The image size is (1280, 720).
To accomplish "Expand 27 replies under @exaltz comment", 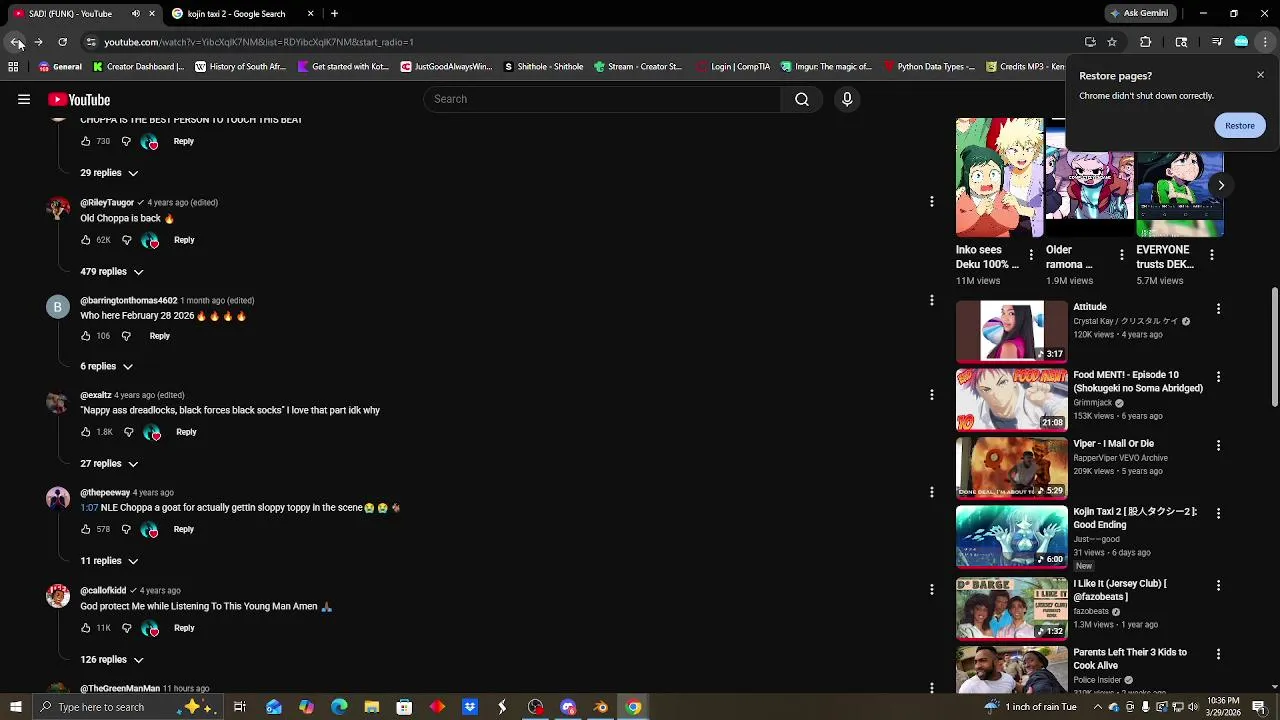I will pyautogui.click(x=109, y=464).
